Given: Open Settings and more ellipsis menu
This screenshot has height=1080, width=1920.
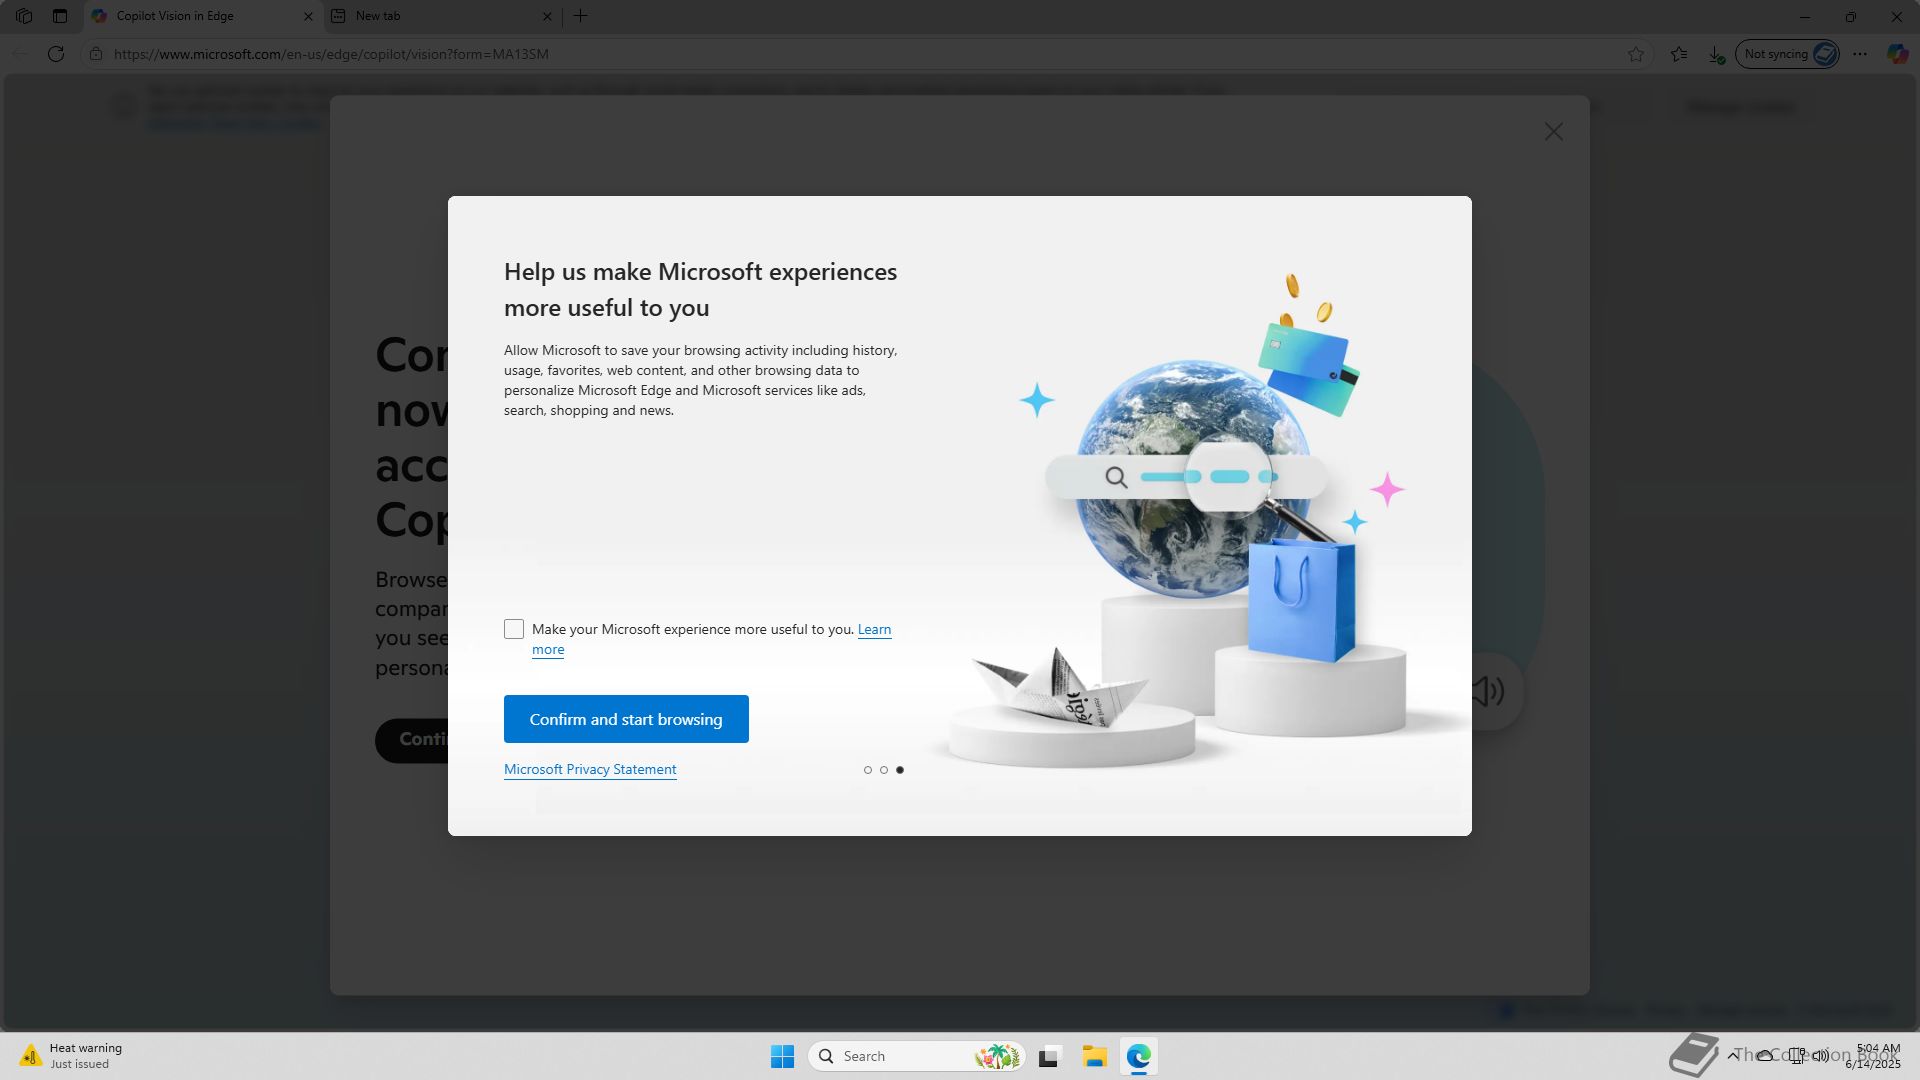Looking at the screenshot, I should click(1860, 54).
